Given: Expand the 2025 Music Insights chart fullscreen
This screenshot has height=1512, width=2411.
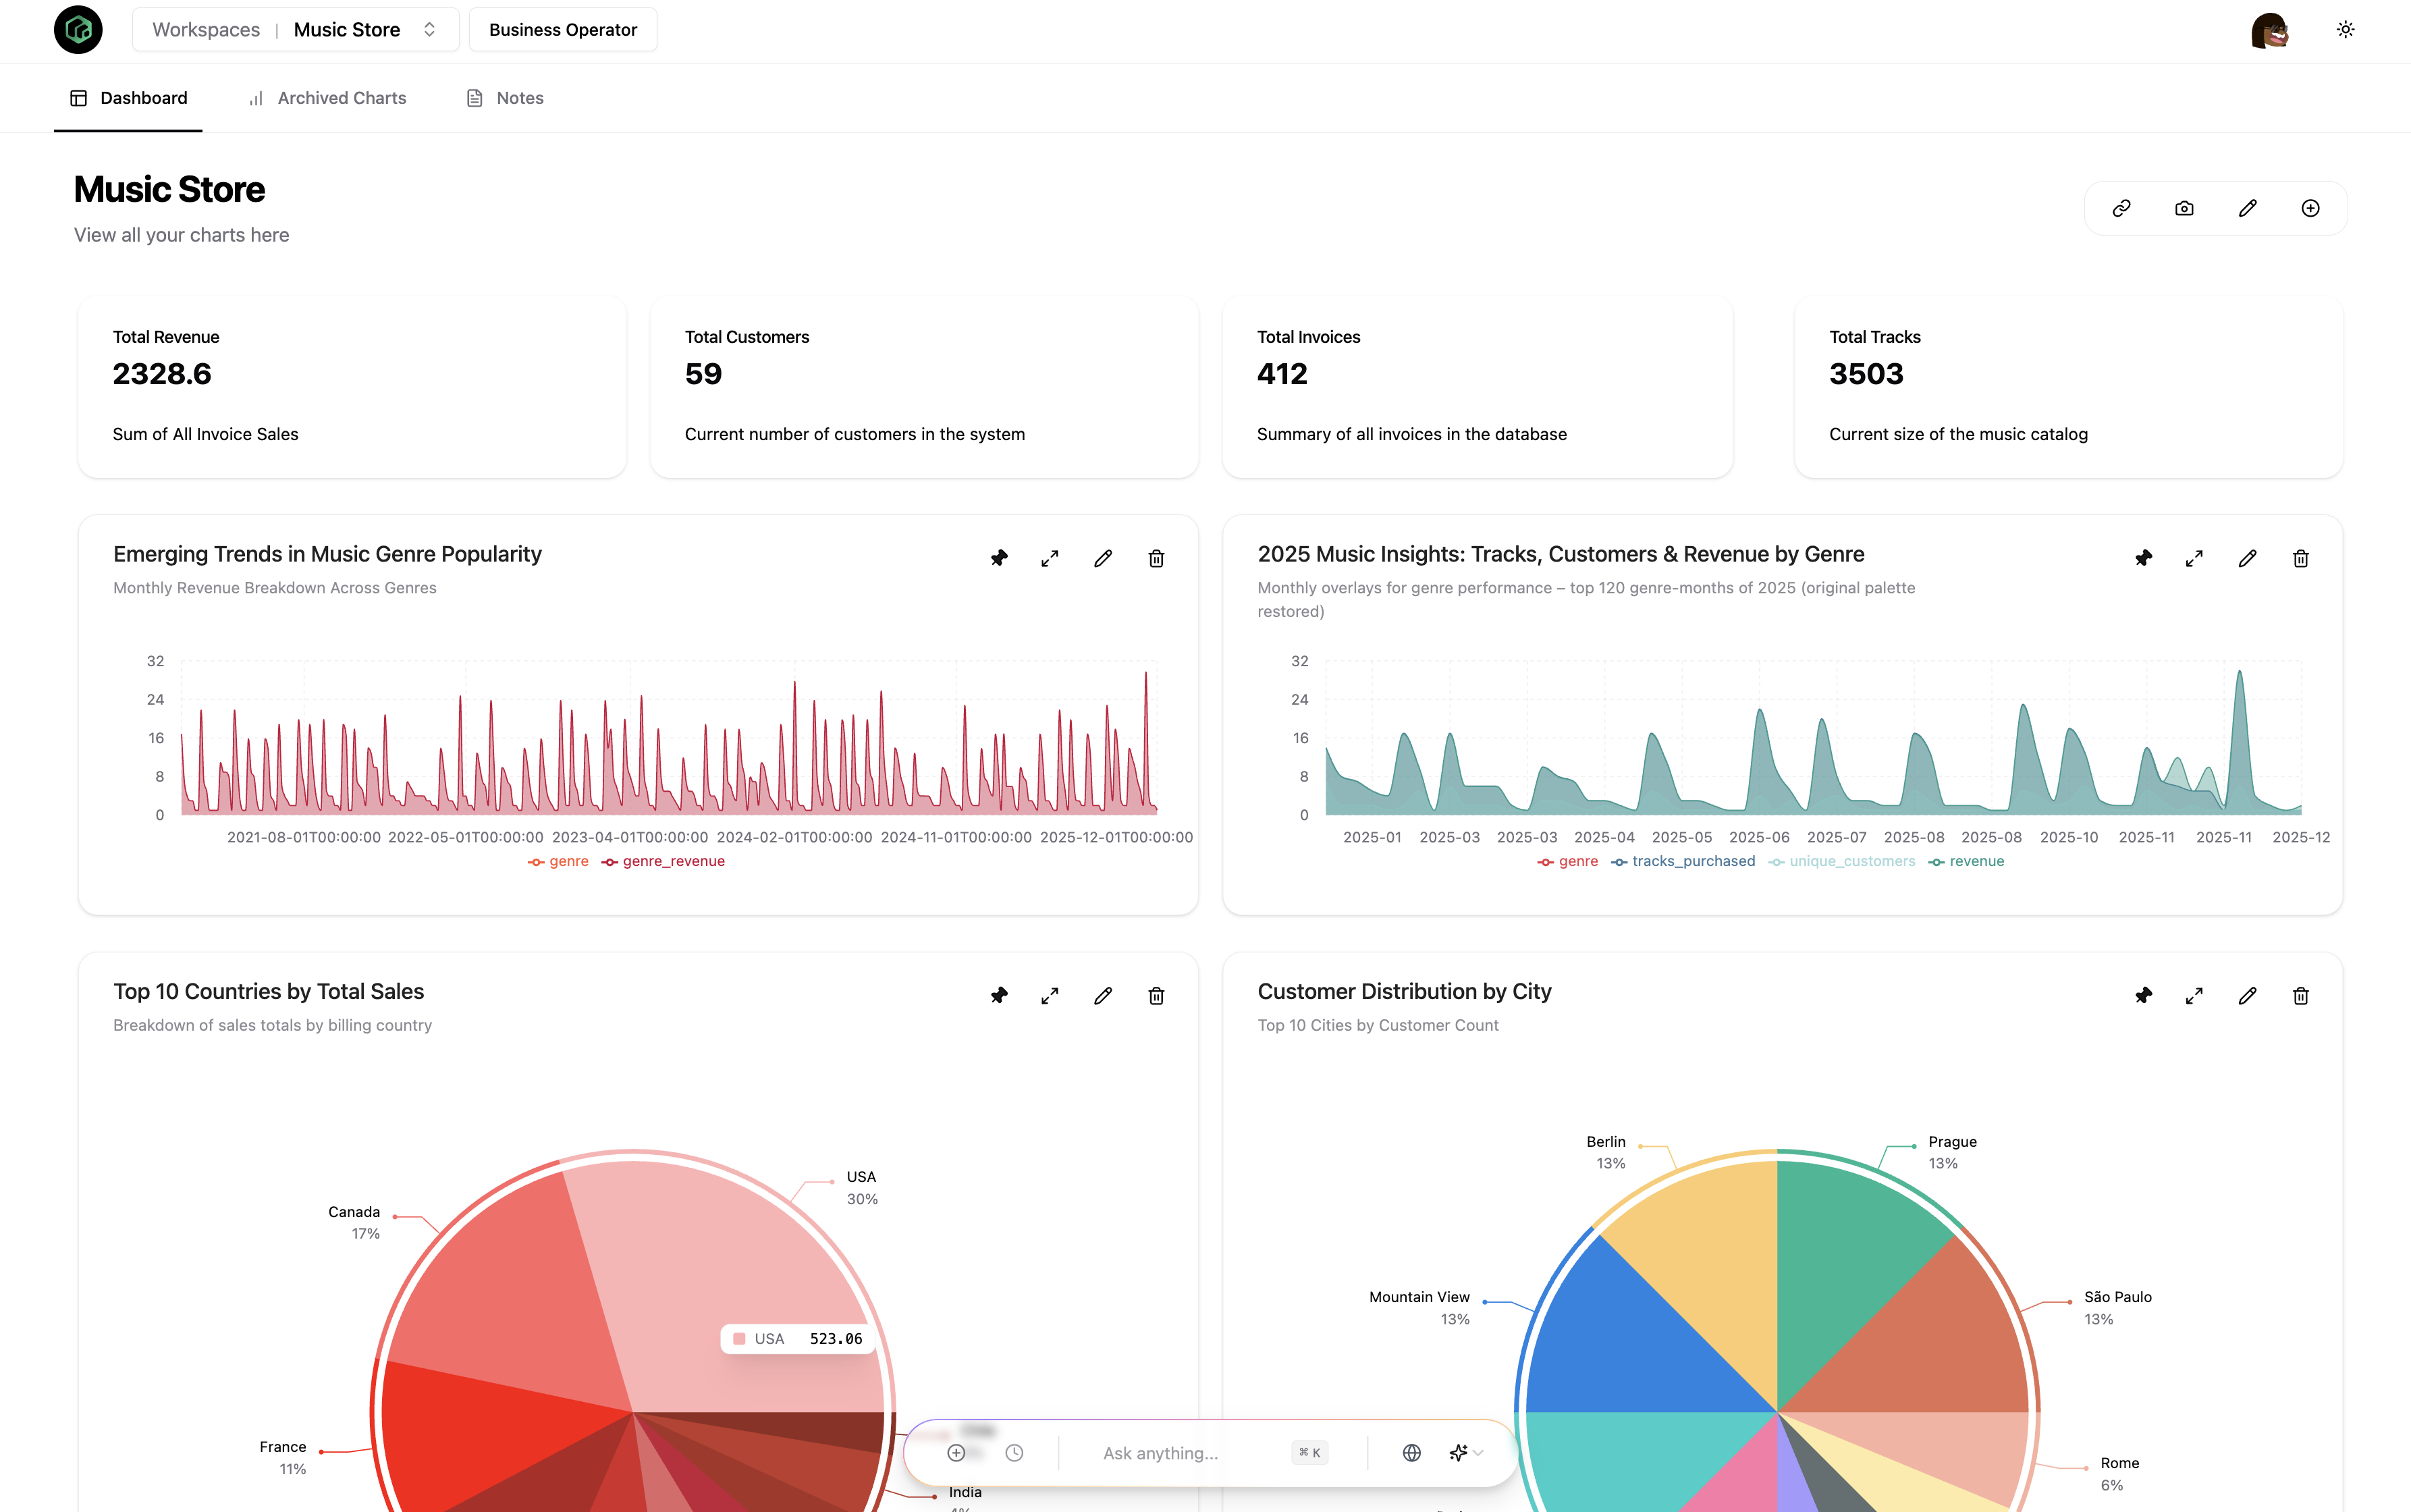Looking at the screenshot, I should coord(2194,558).
